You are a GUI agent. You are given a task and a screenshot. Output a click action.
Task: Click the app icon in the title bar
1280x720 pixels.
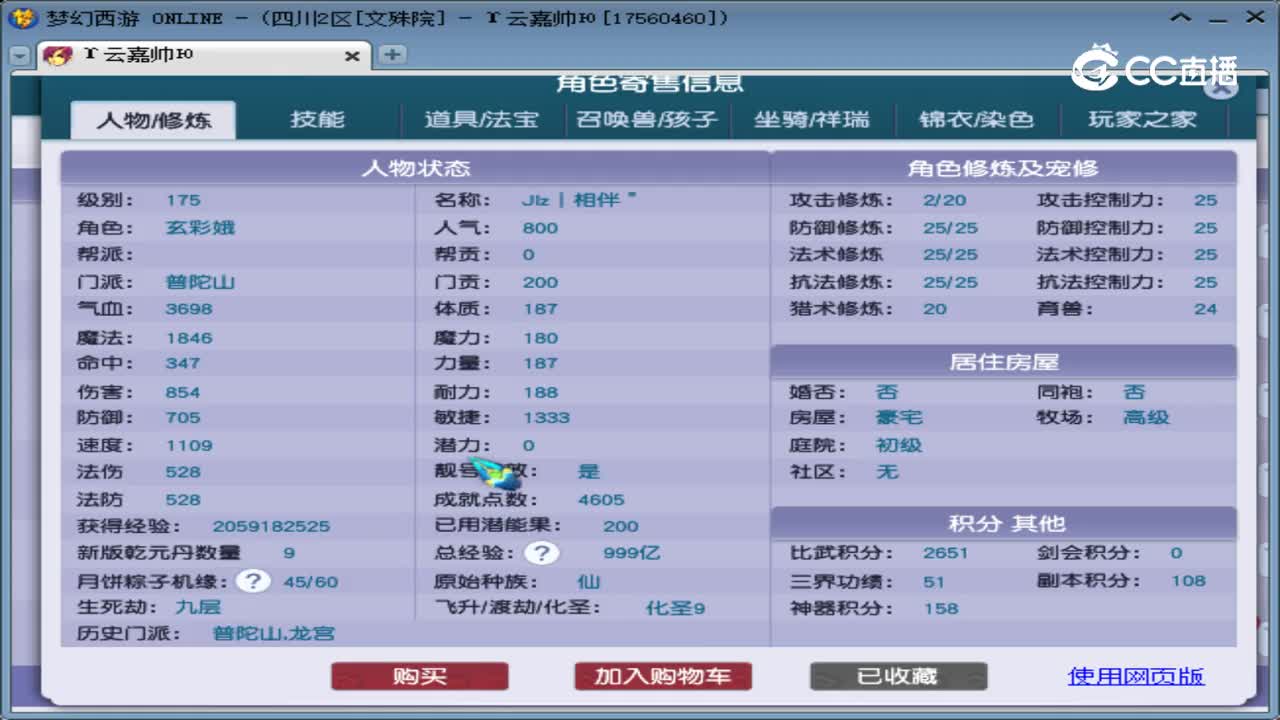coord(21,18)
